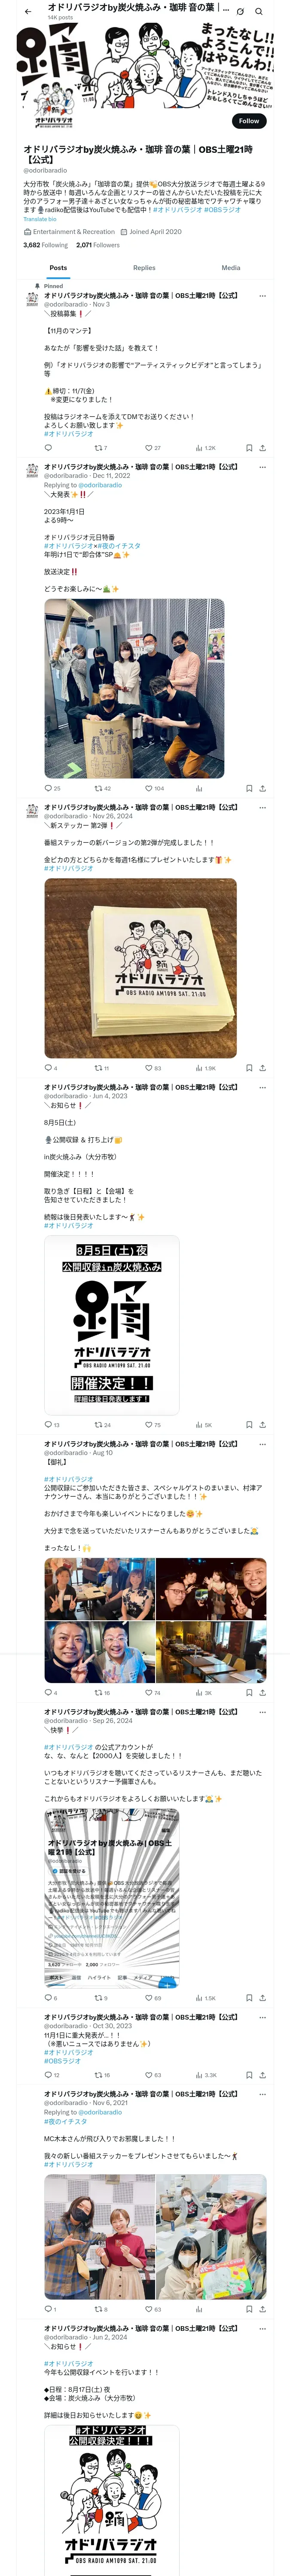290x2576 pixels.
Task: Expand options for Oct 30, 2023 post
Action: click(262, 1989)
